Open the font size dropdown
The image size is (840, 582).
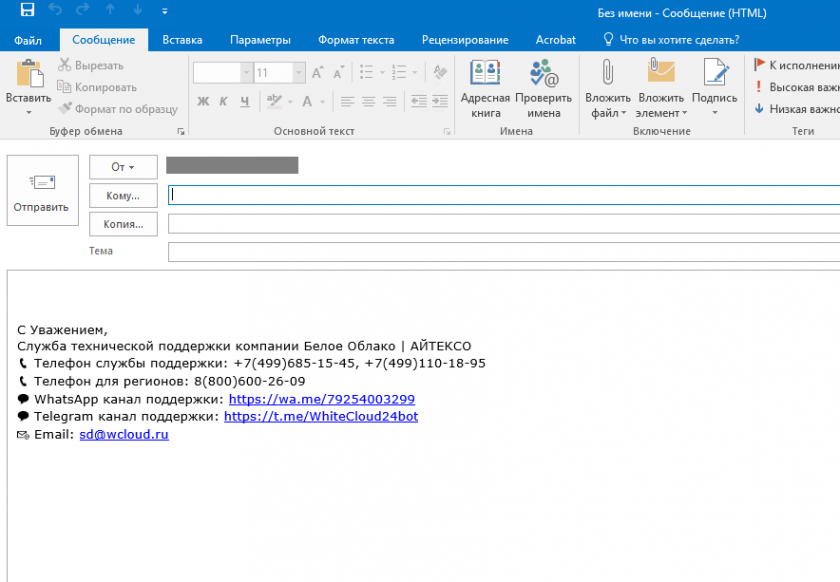(x=298, y=73)
